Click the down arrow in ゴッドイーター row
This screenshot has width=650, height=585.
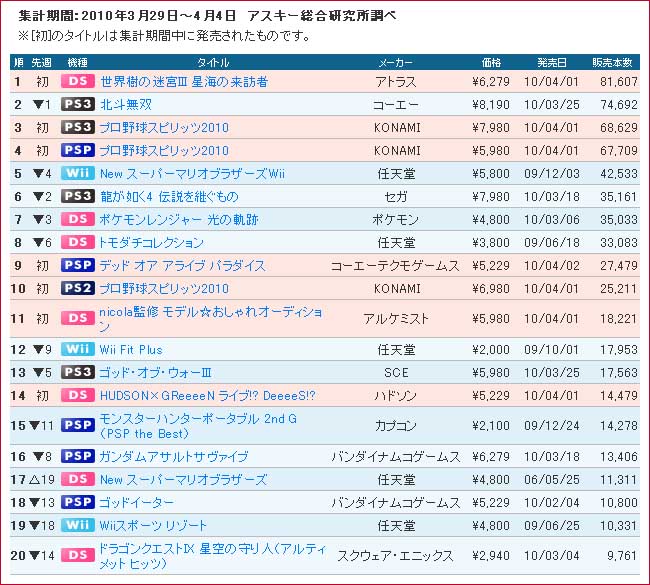click(35, 503)
